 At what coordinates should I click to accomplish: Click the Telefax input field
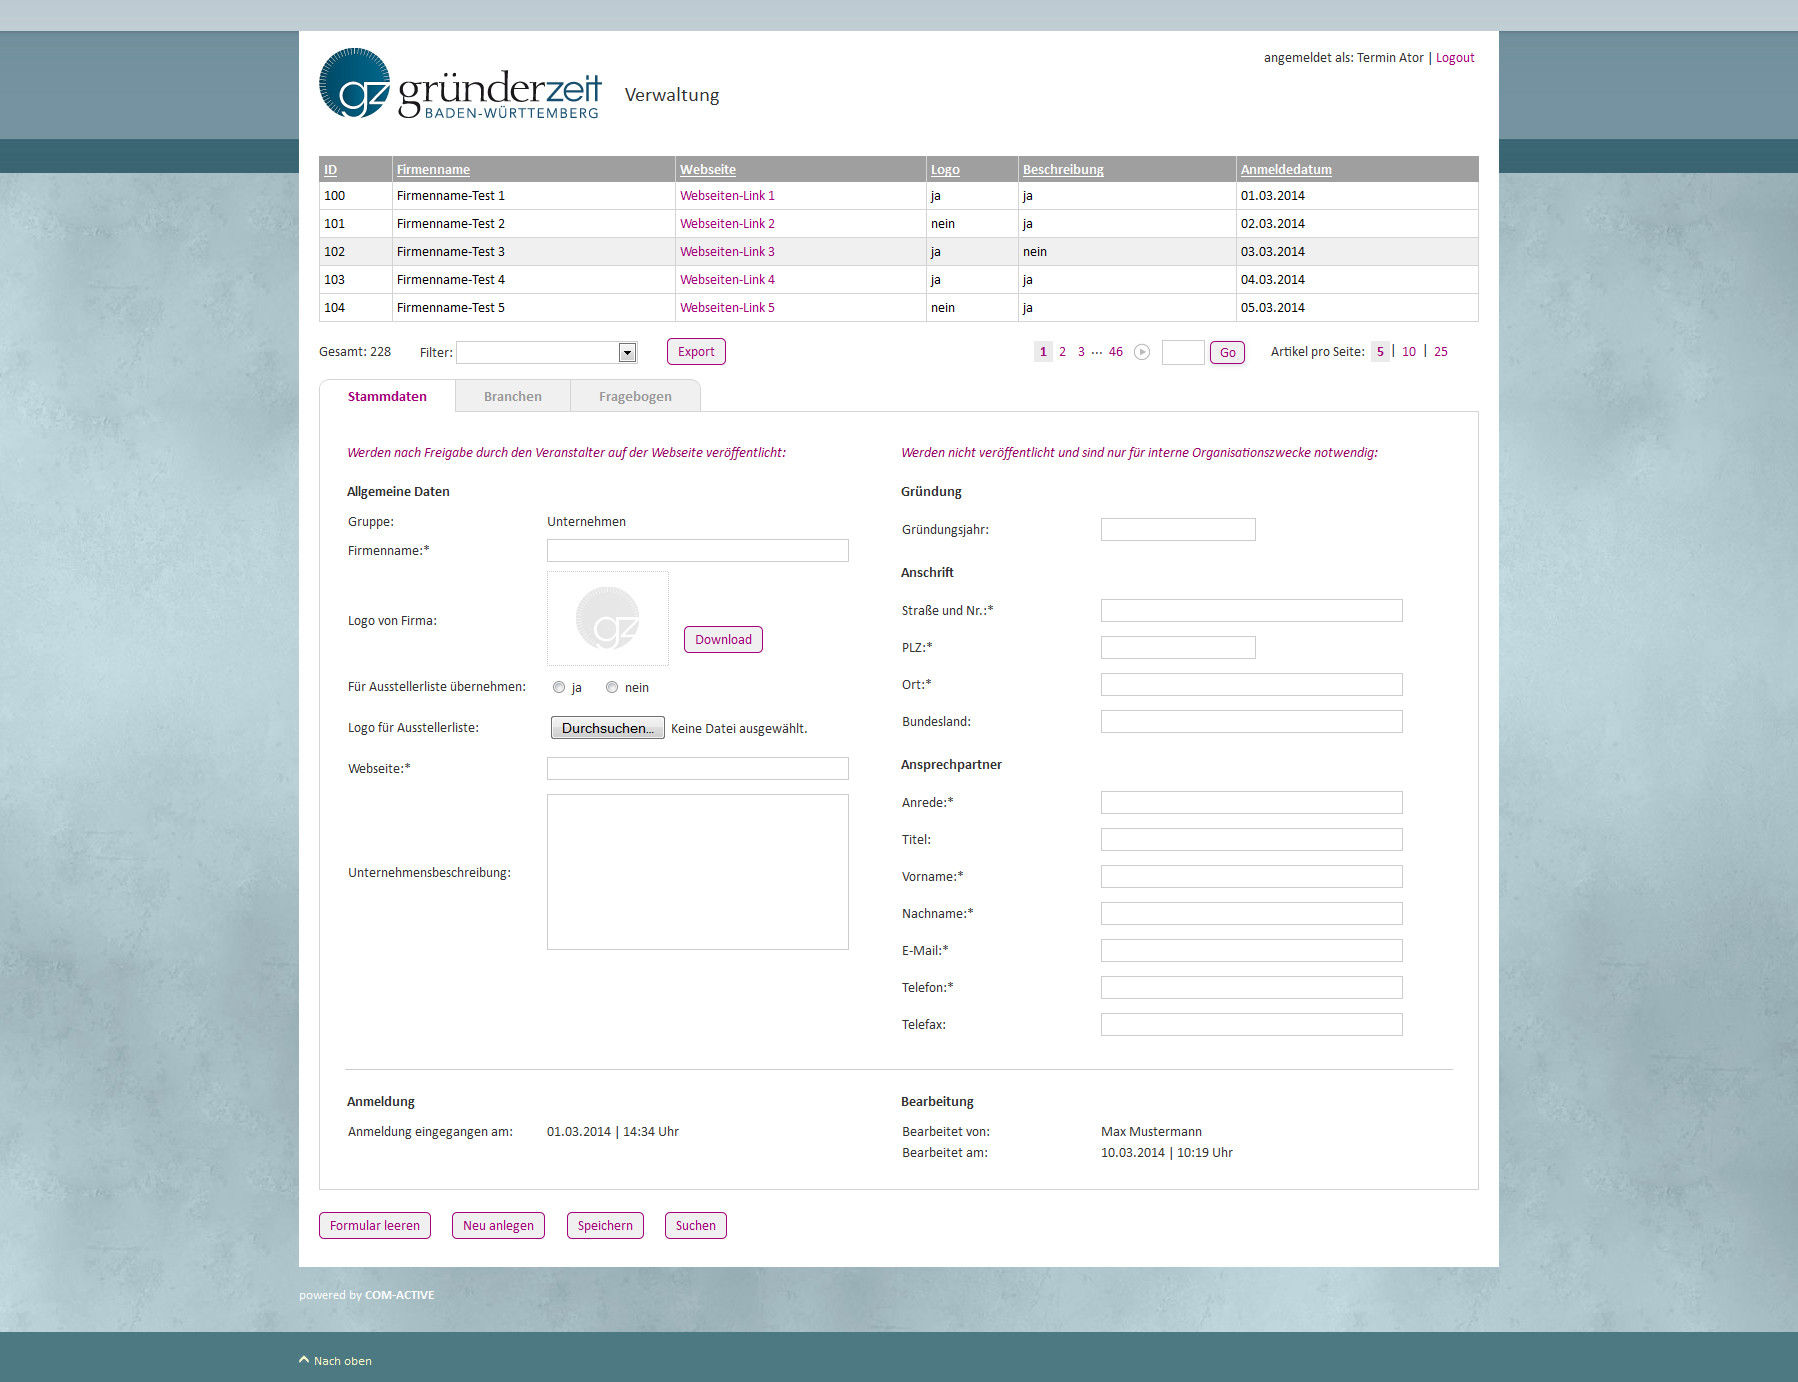(x=1252, y=1025)
